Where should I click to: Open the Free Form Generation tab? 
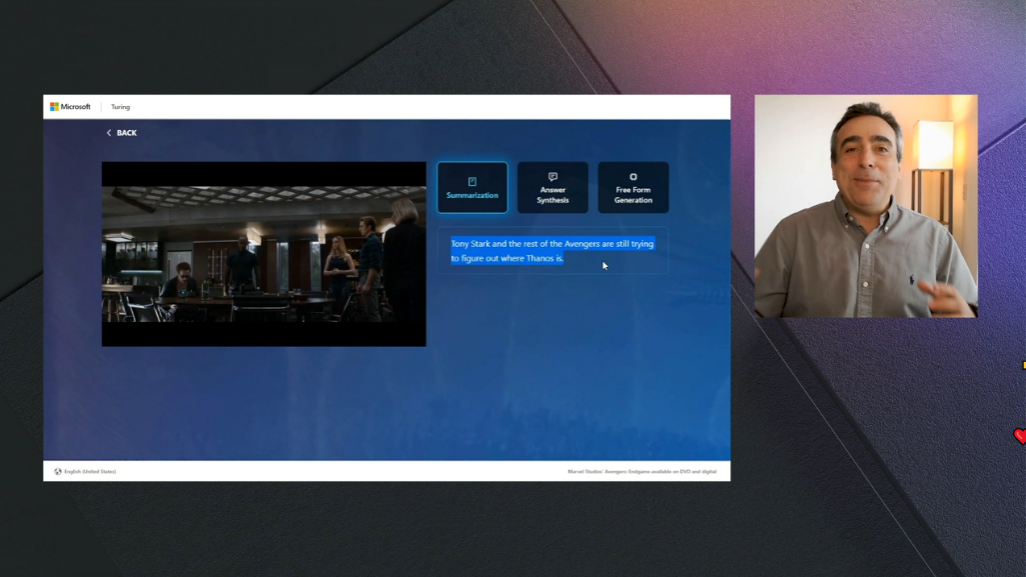[x=633, y=195]
